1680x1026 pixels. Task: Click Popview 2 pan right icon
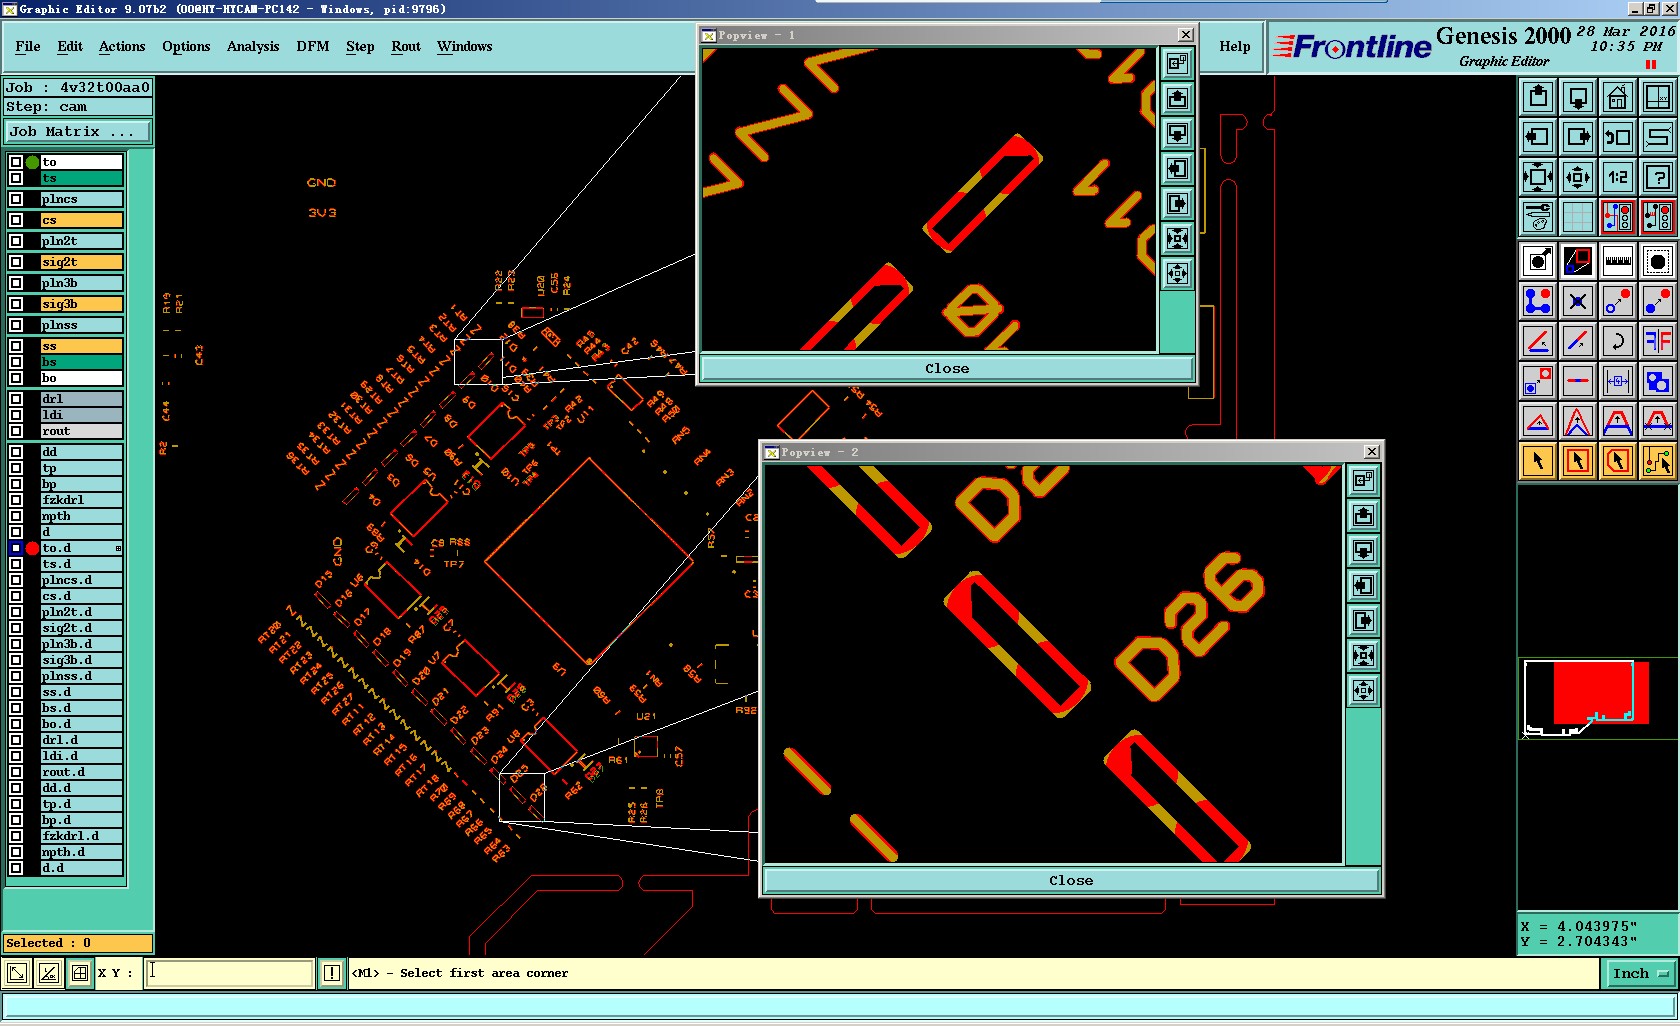(x=1363, y=621)
